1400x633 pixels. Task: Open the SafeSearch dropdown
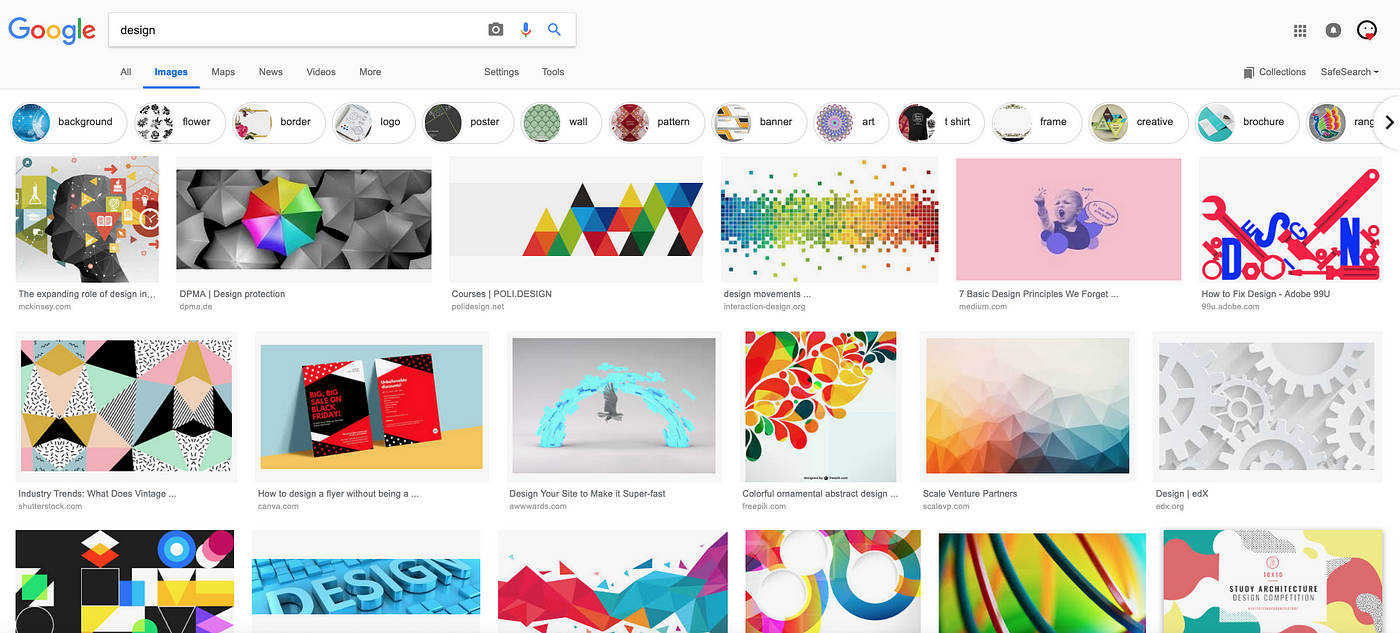coord(1350,72)
